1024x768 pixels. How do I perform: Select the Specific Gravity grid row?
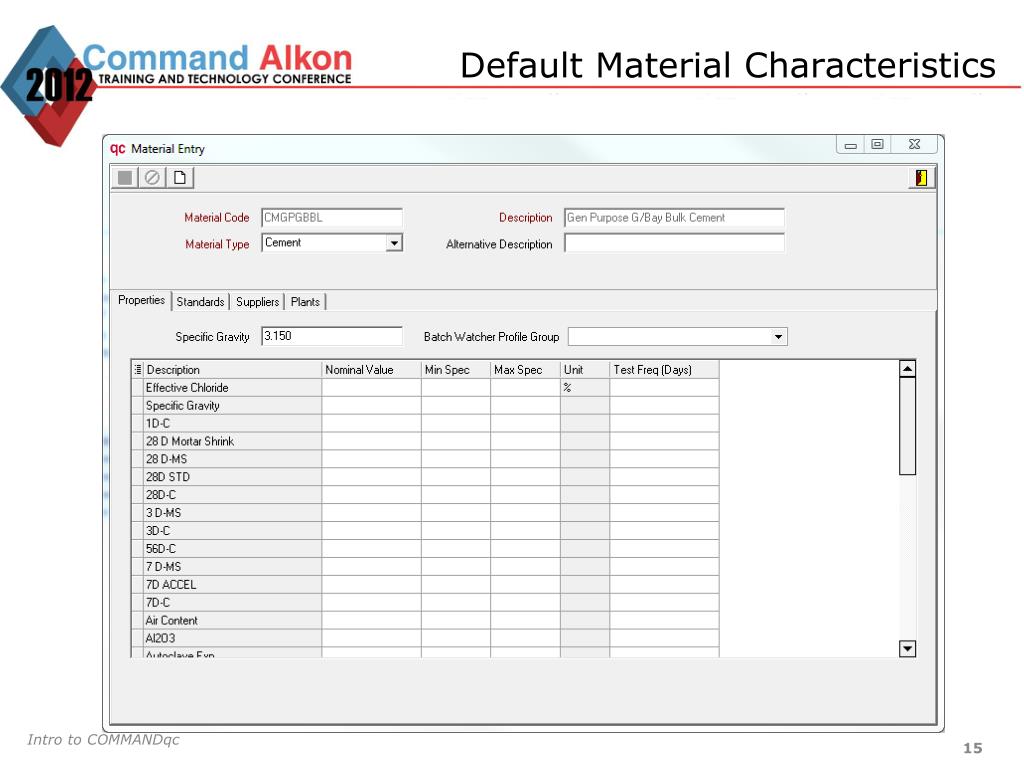425,406
